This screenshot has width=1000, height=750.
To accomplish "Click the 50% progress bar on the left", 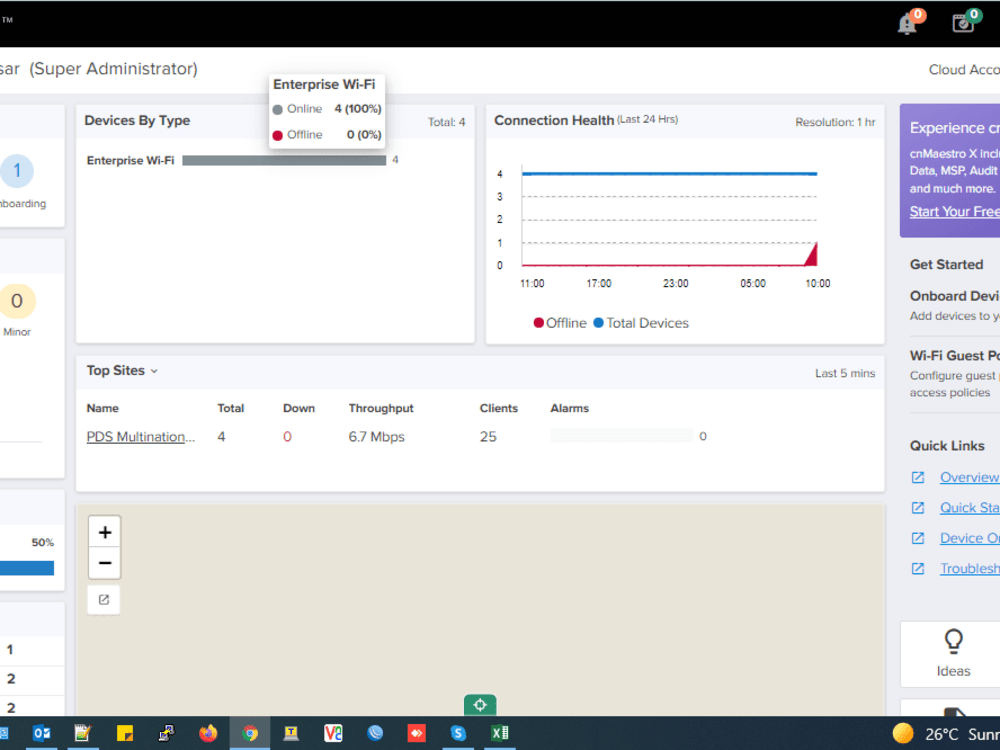I will click(27, 568).
